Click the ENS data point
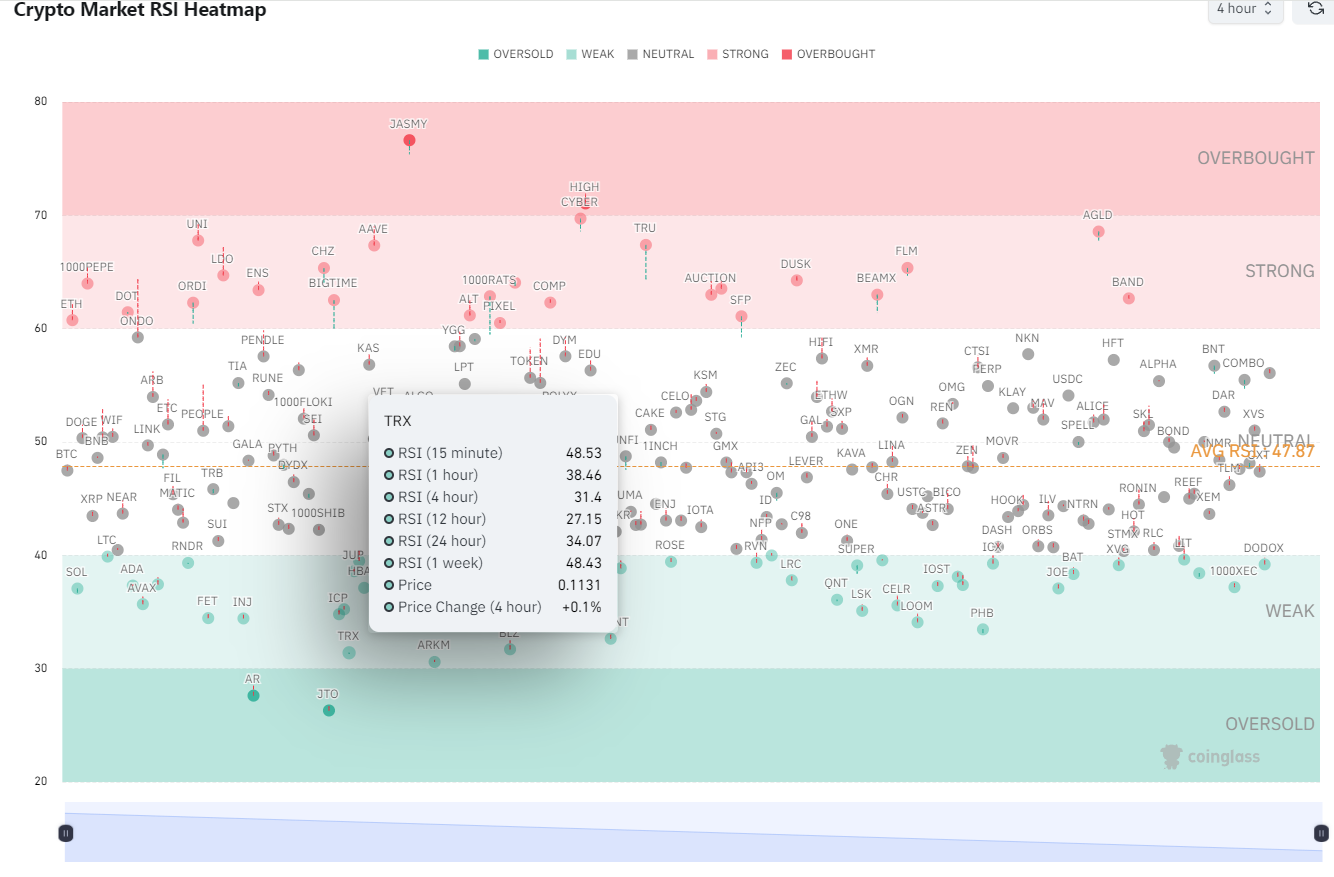The width and height of the screenshot is (1334, 877). [x=258, y=290]
